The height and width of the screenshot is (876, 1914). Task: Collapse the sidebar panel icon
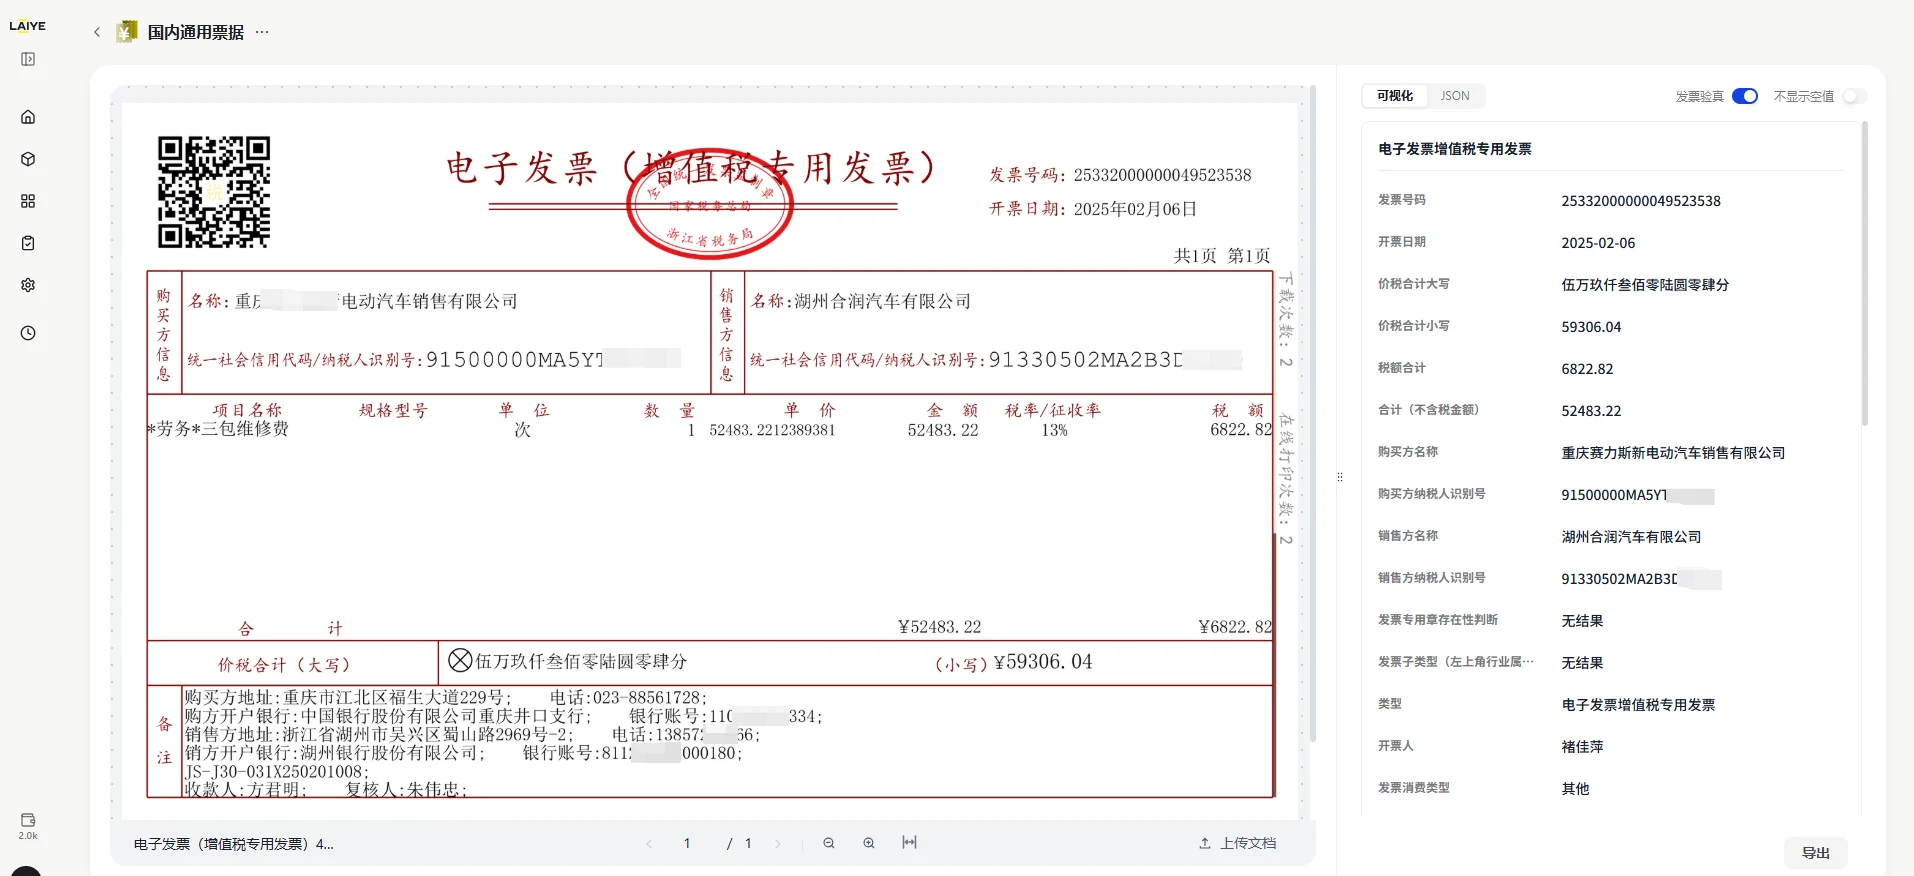point(28,59)
